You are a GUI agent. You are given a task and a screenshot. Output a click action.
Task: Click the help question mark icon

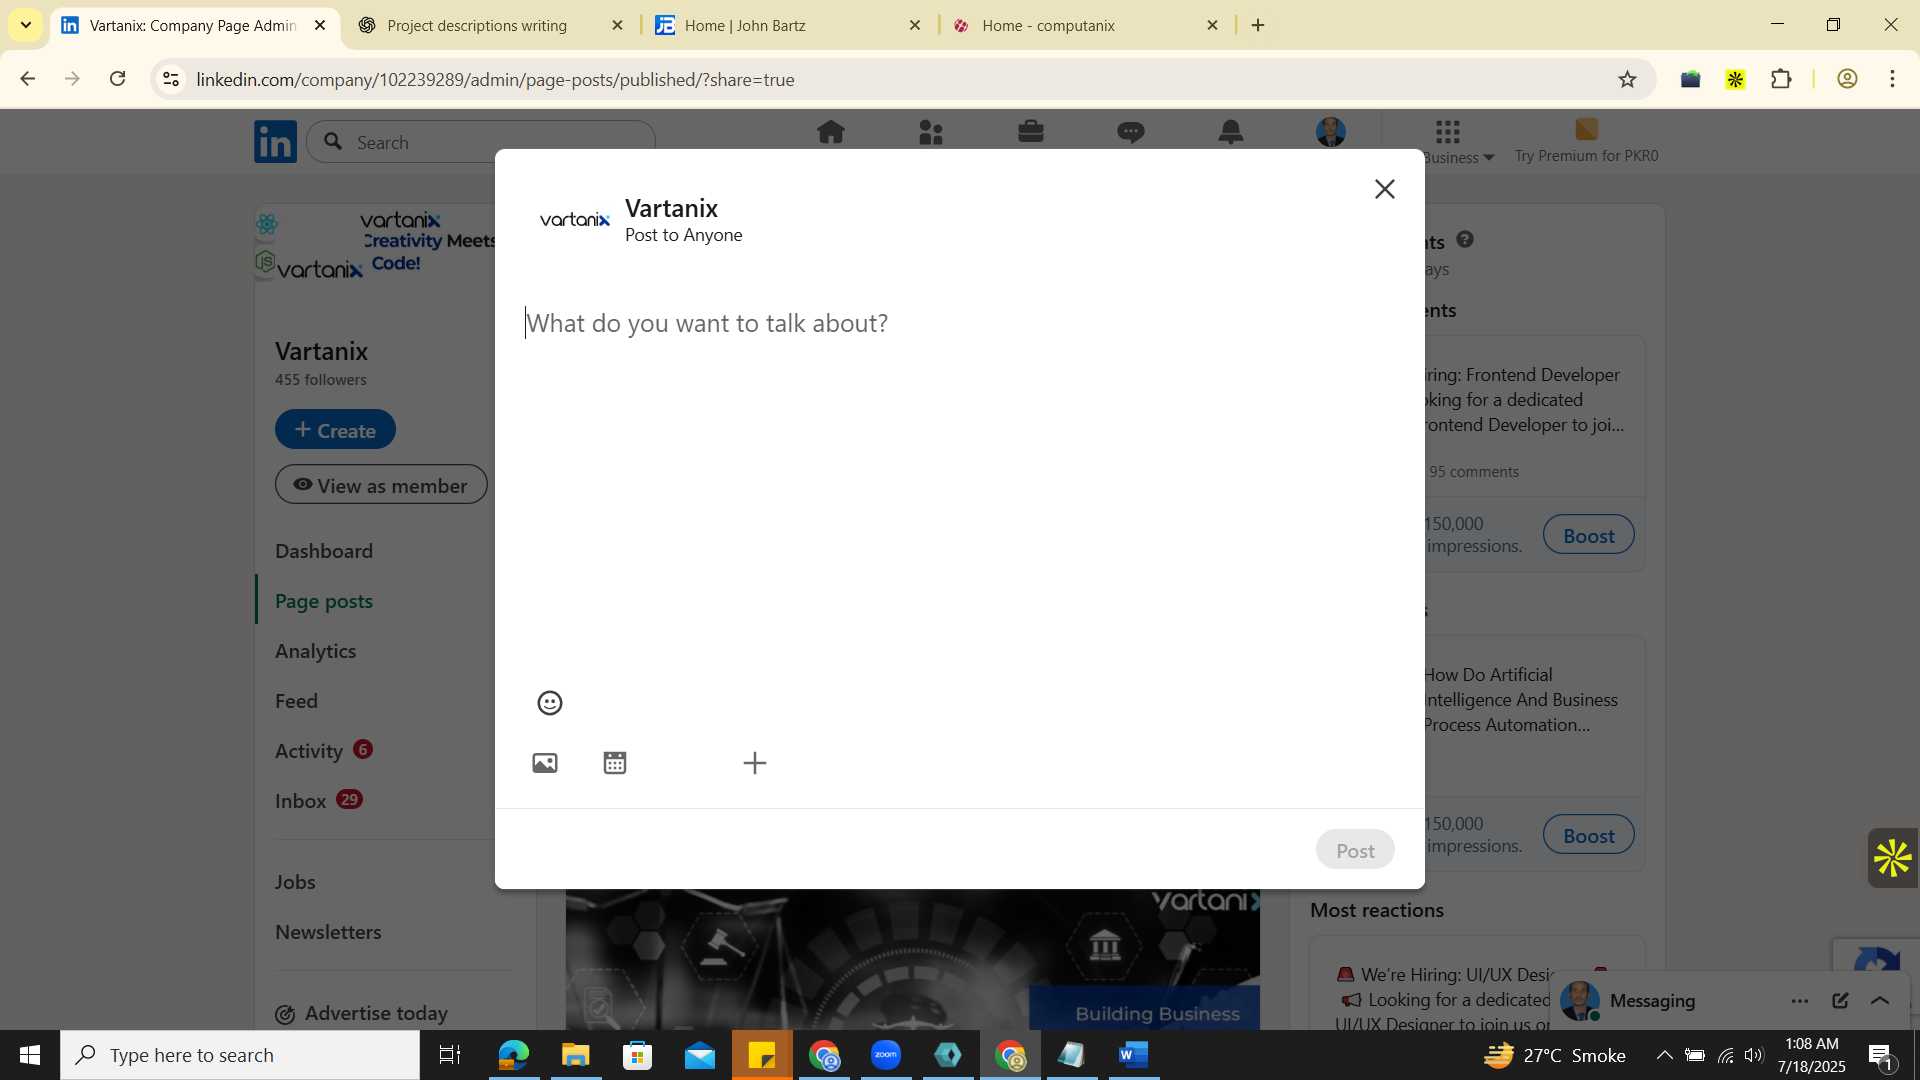1465,239
